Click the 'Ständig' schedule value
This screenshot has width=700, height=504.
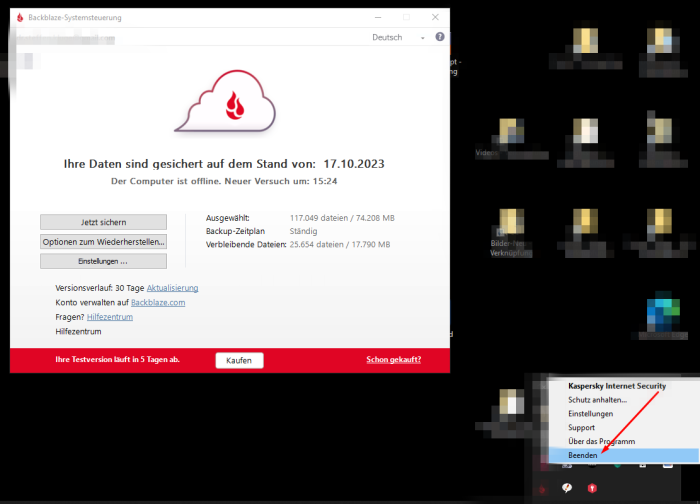pos(303,231)
